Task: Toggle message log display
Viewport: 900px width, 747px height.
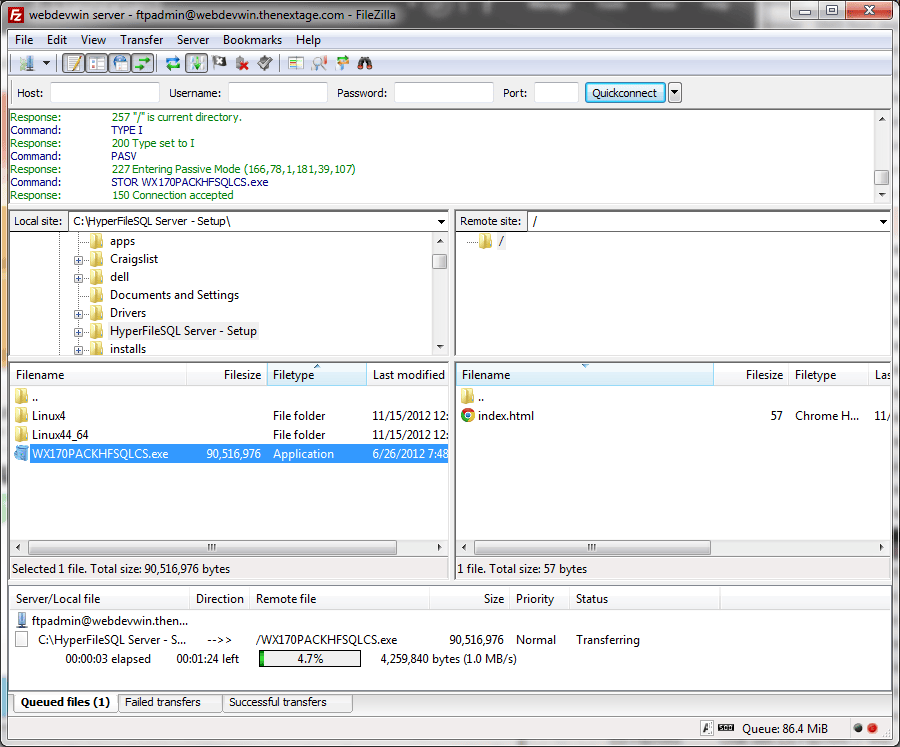Action: [73, 63]
